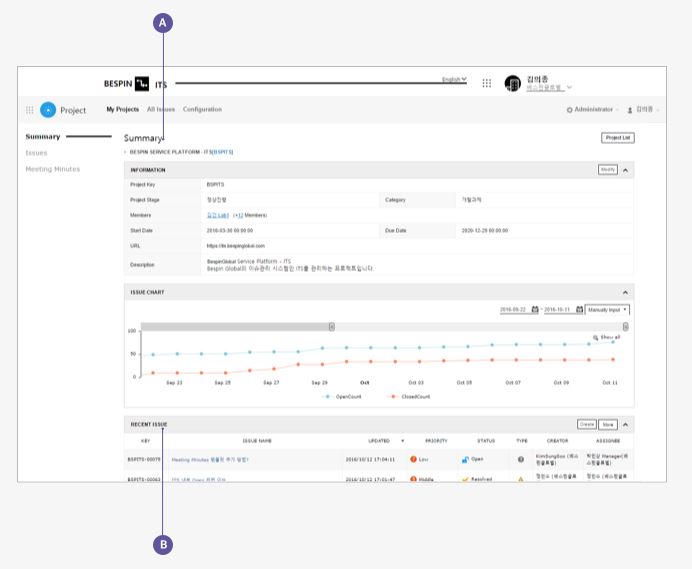Open the Administrator dropdown menu
Image resolution: width=692 pixels, height=569 pixels.
[593, 109]
